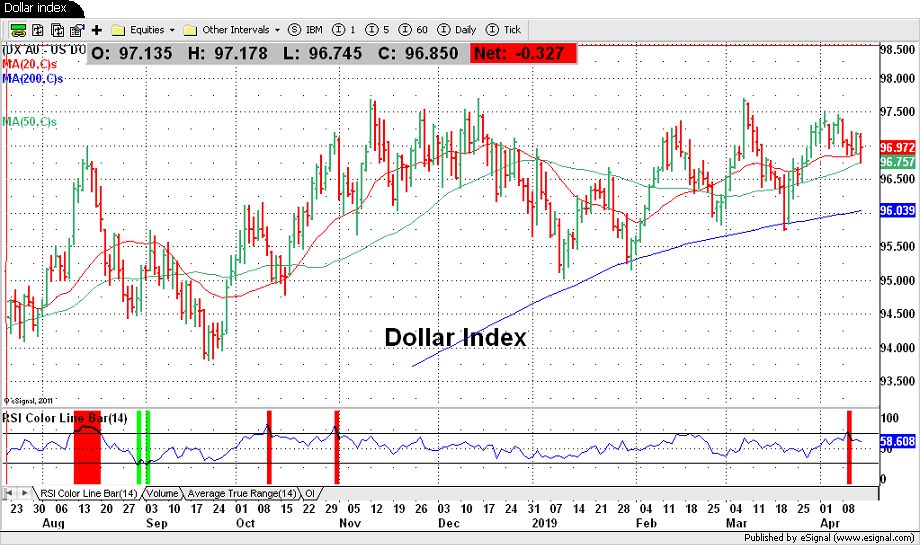Select the IBM symbol shortcut
Viewport: 920px width, 545px height.
click(314, 30)
